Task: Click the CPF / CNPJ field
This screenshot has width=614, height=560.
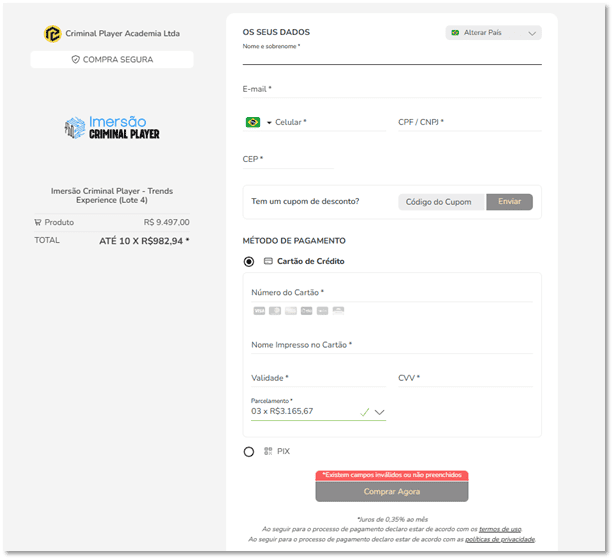Action: pyautogui.click(x=470, y=122)
